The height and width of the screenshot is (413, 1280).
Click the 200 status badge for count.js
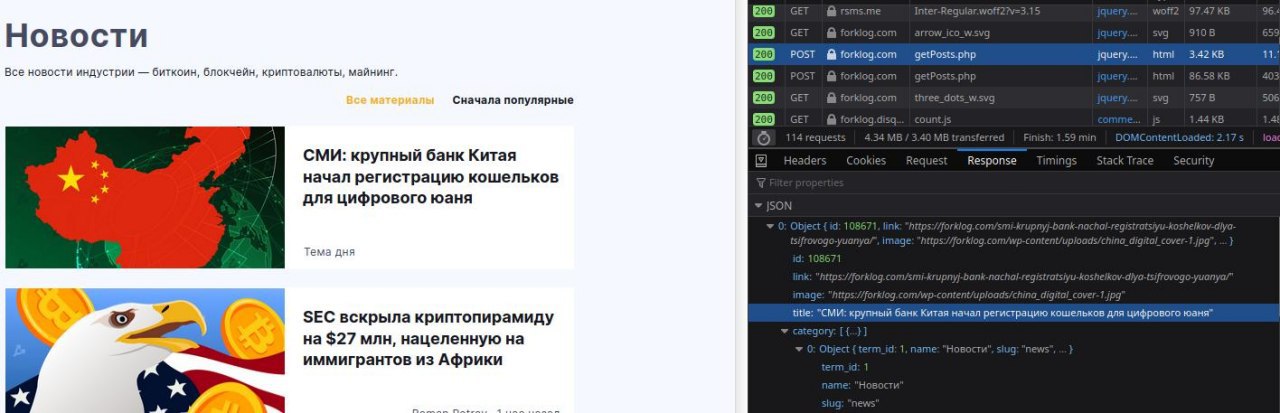click(x=764, y=119)
